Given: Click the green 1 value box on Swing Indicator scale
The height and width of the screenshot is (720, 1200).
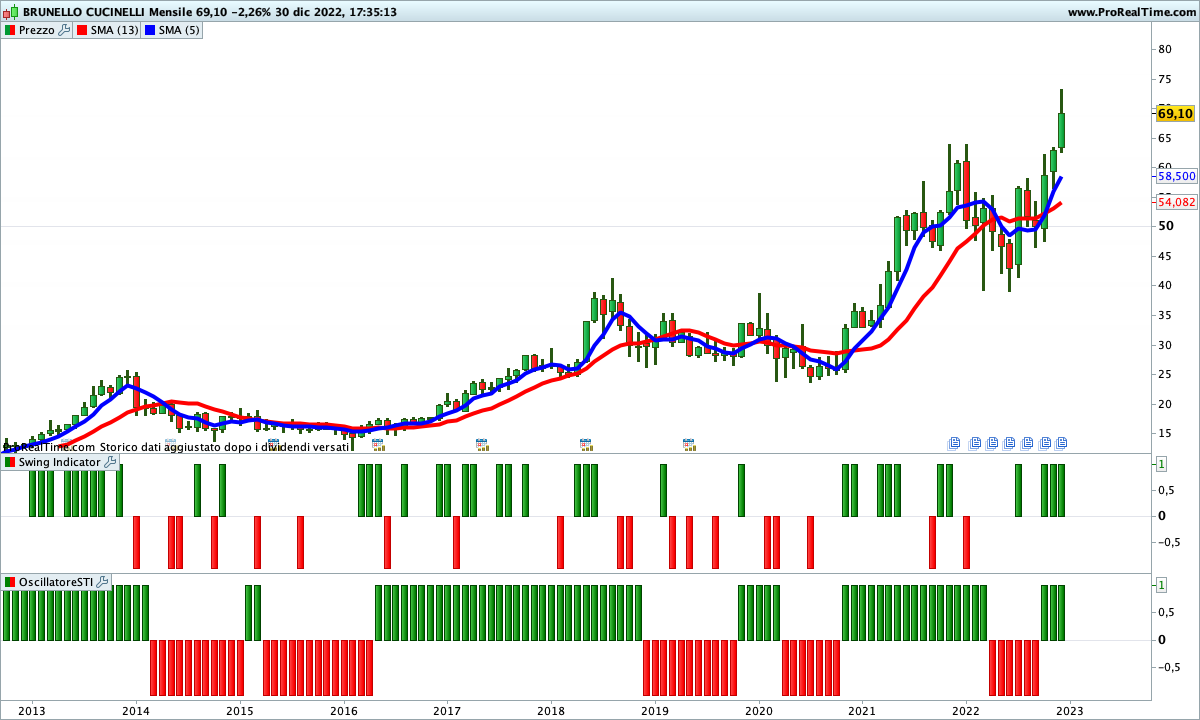Looking at the screenshot, I should (x=1162, y=464).
